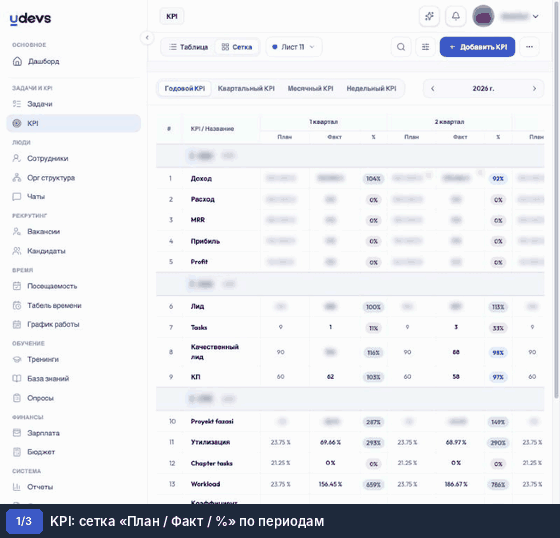
Task: Open Задачи in the sidebar
Action: [40, 104]
